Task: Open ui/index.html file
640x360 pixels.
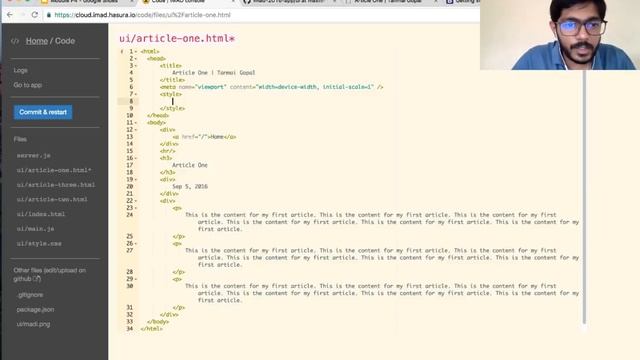Action: pos(41,214)
